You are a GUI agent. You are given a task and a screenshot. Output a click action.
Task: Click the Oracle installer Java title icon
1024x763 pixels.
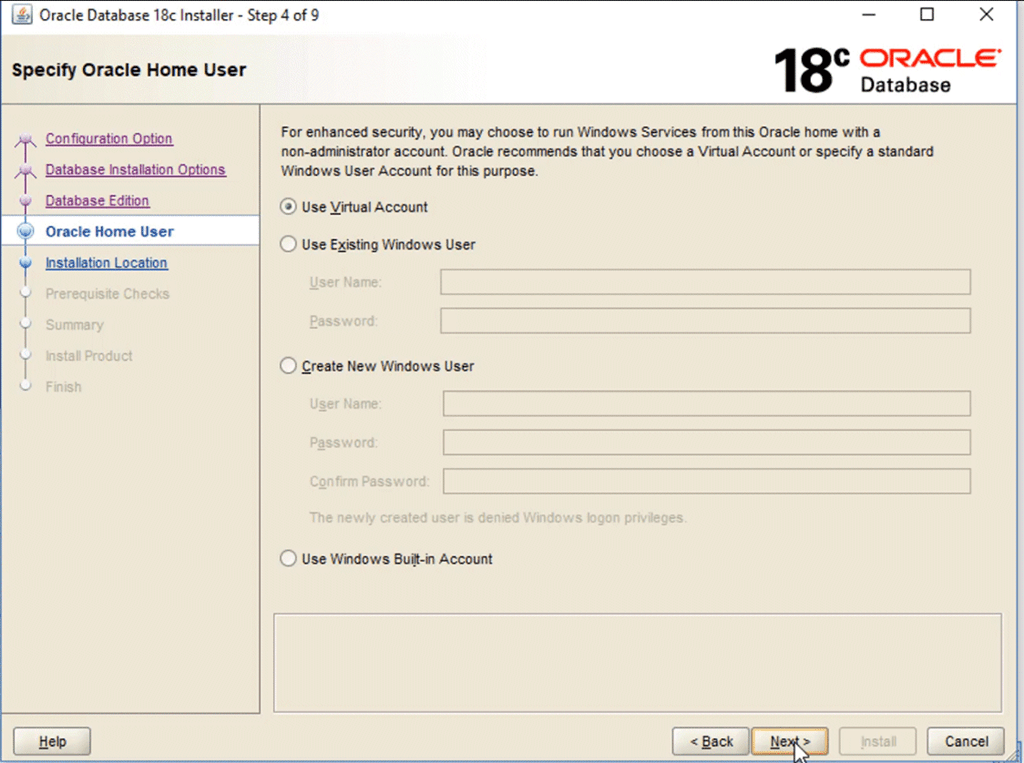pyautogui.click(x=22, y=15)
